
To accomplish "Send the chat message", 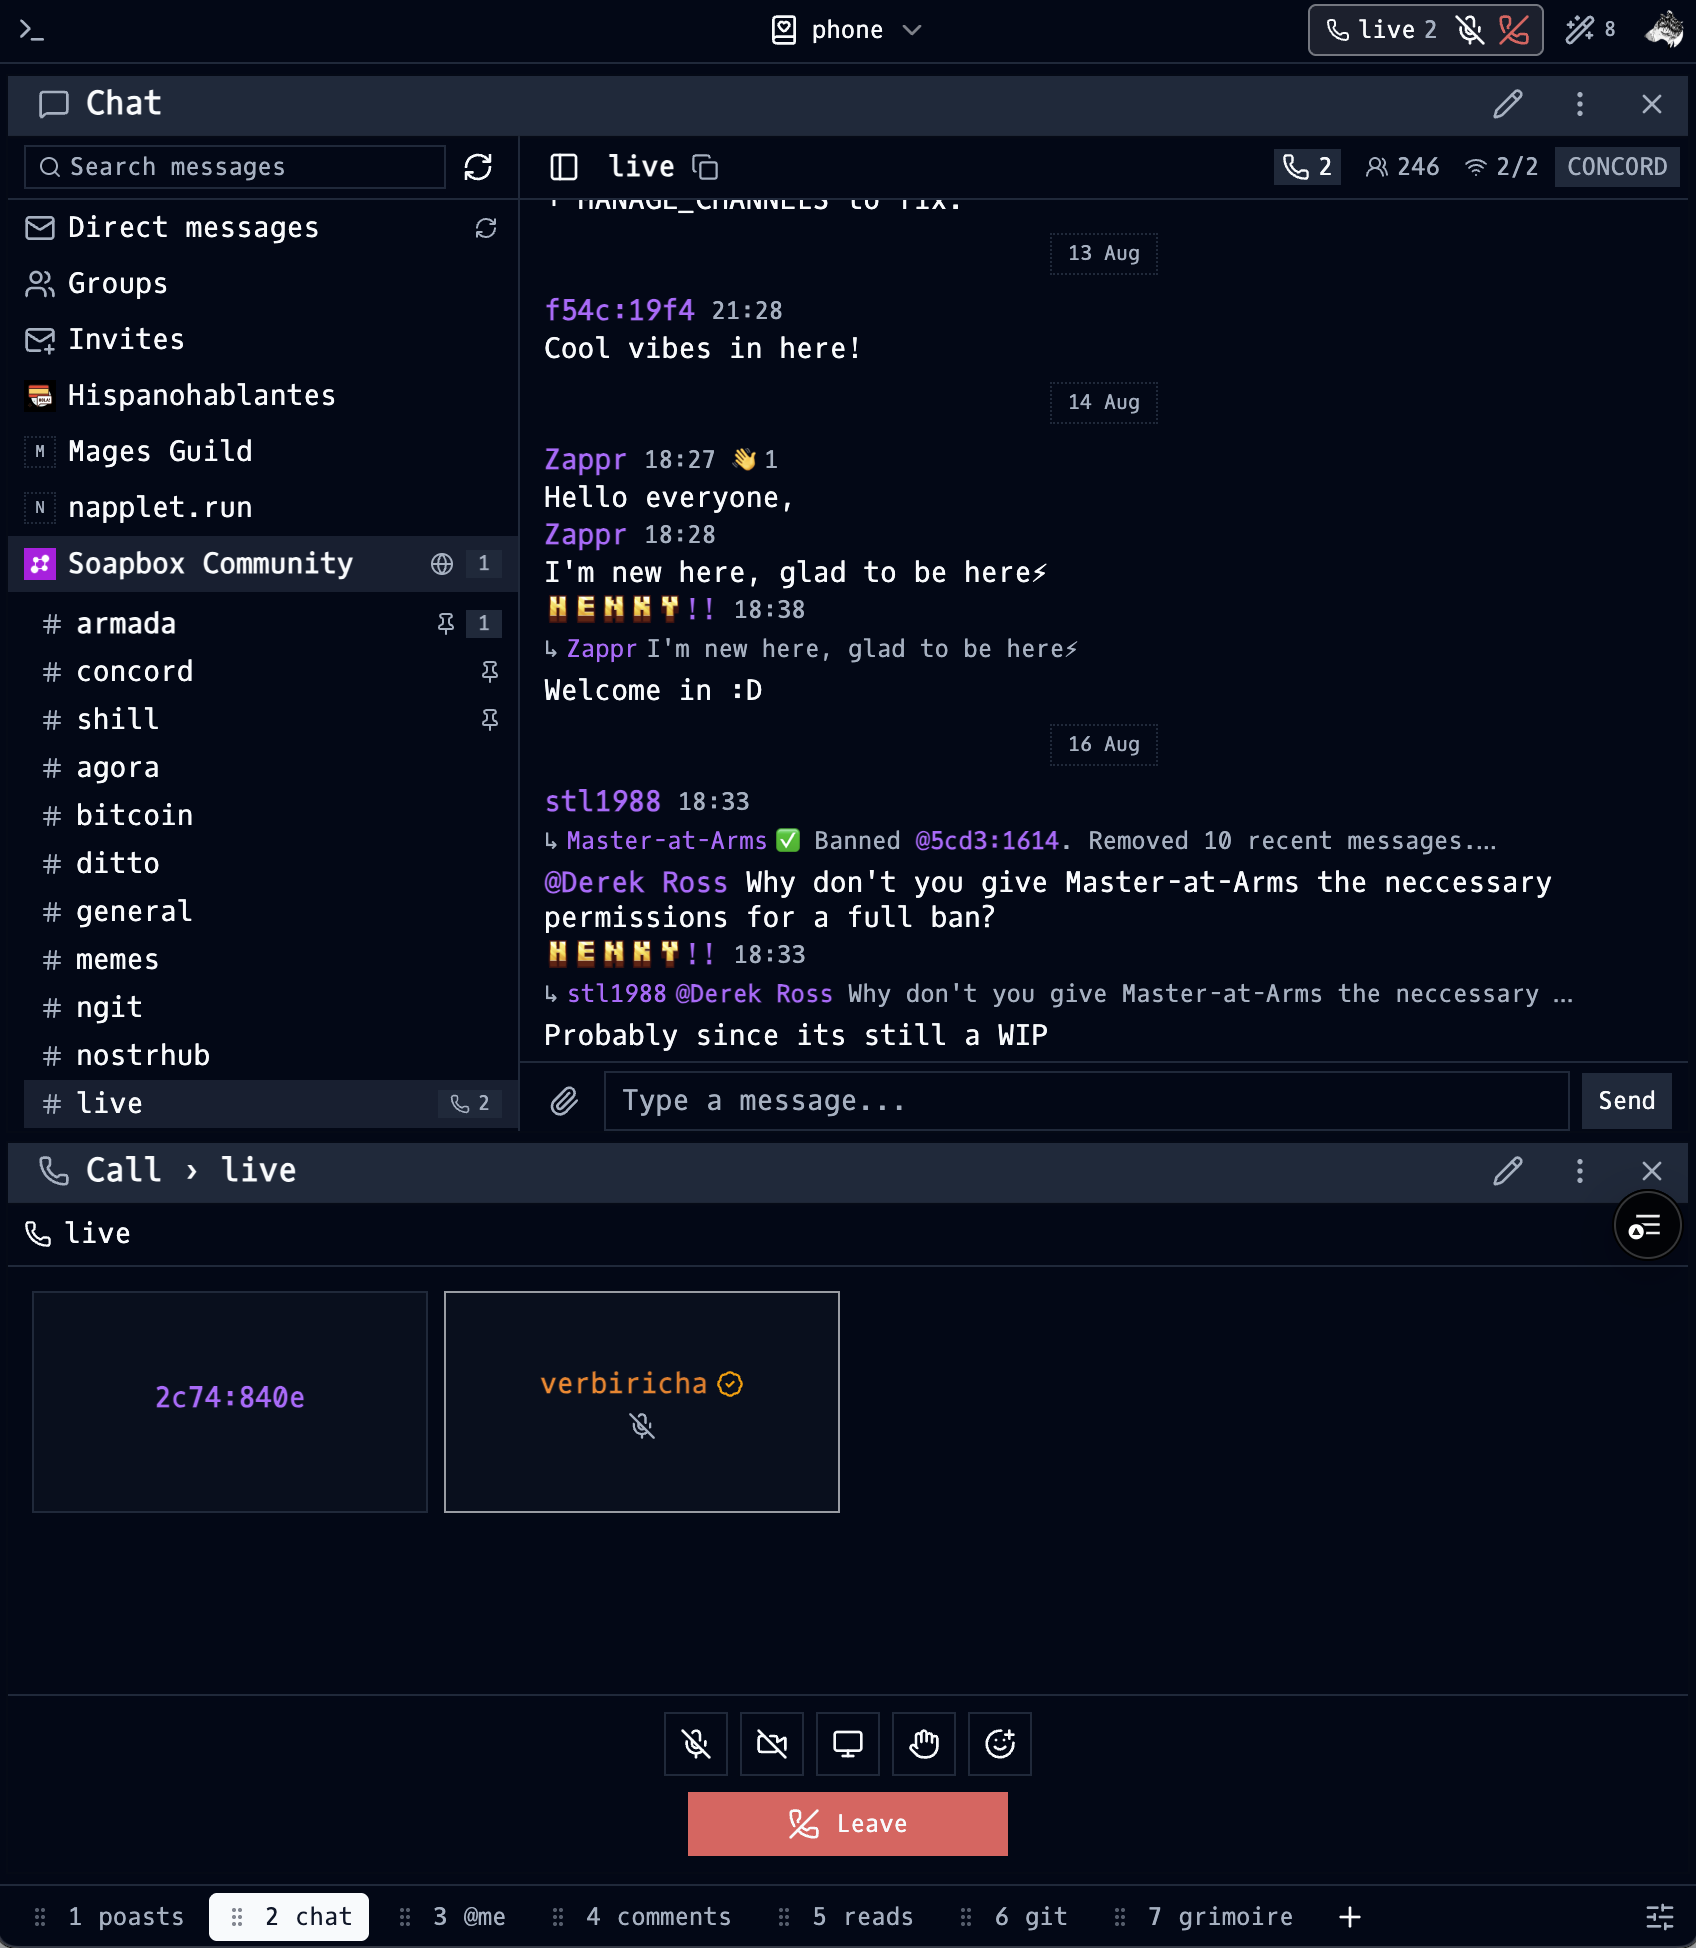I will tap(1626, 1101).
